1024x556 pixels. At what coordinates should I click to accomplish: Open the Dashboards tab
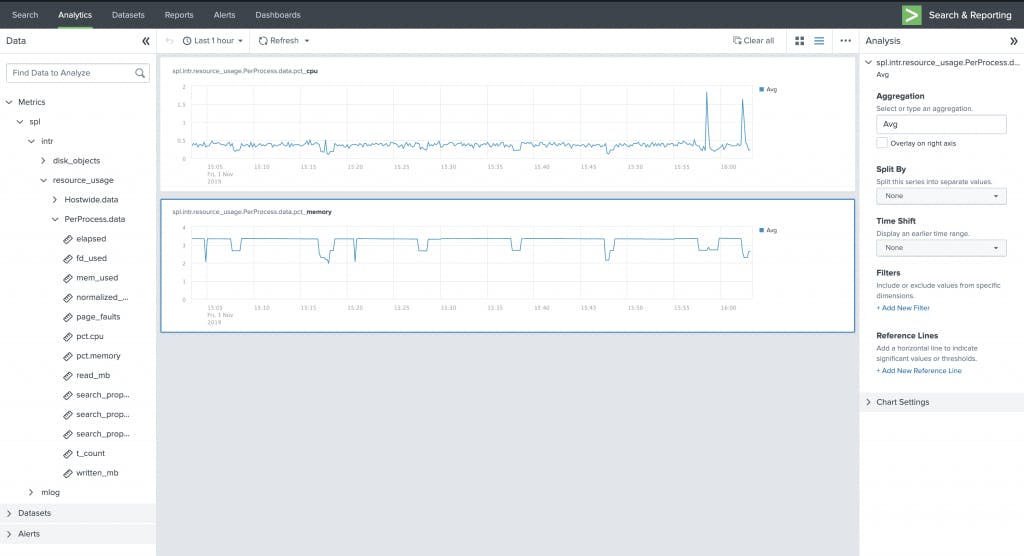(x=277, y=15)
